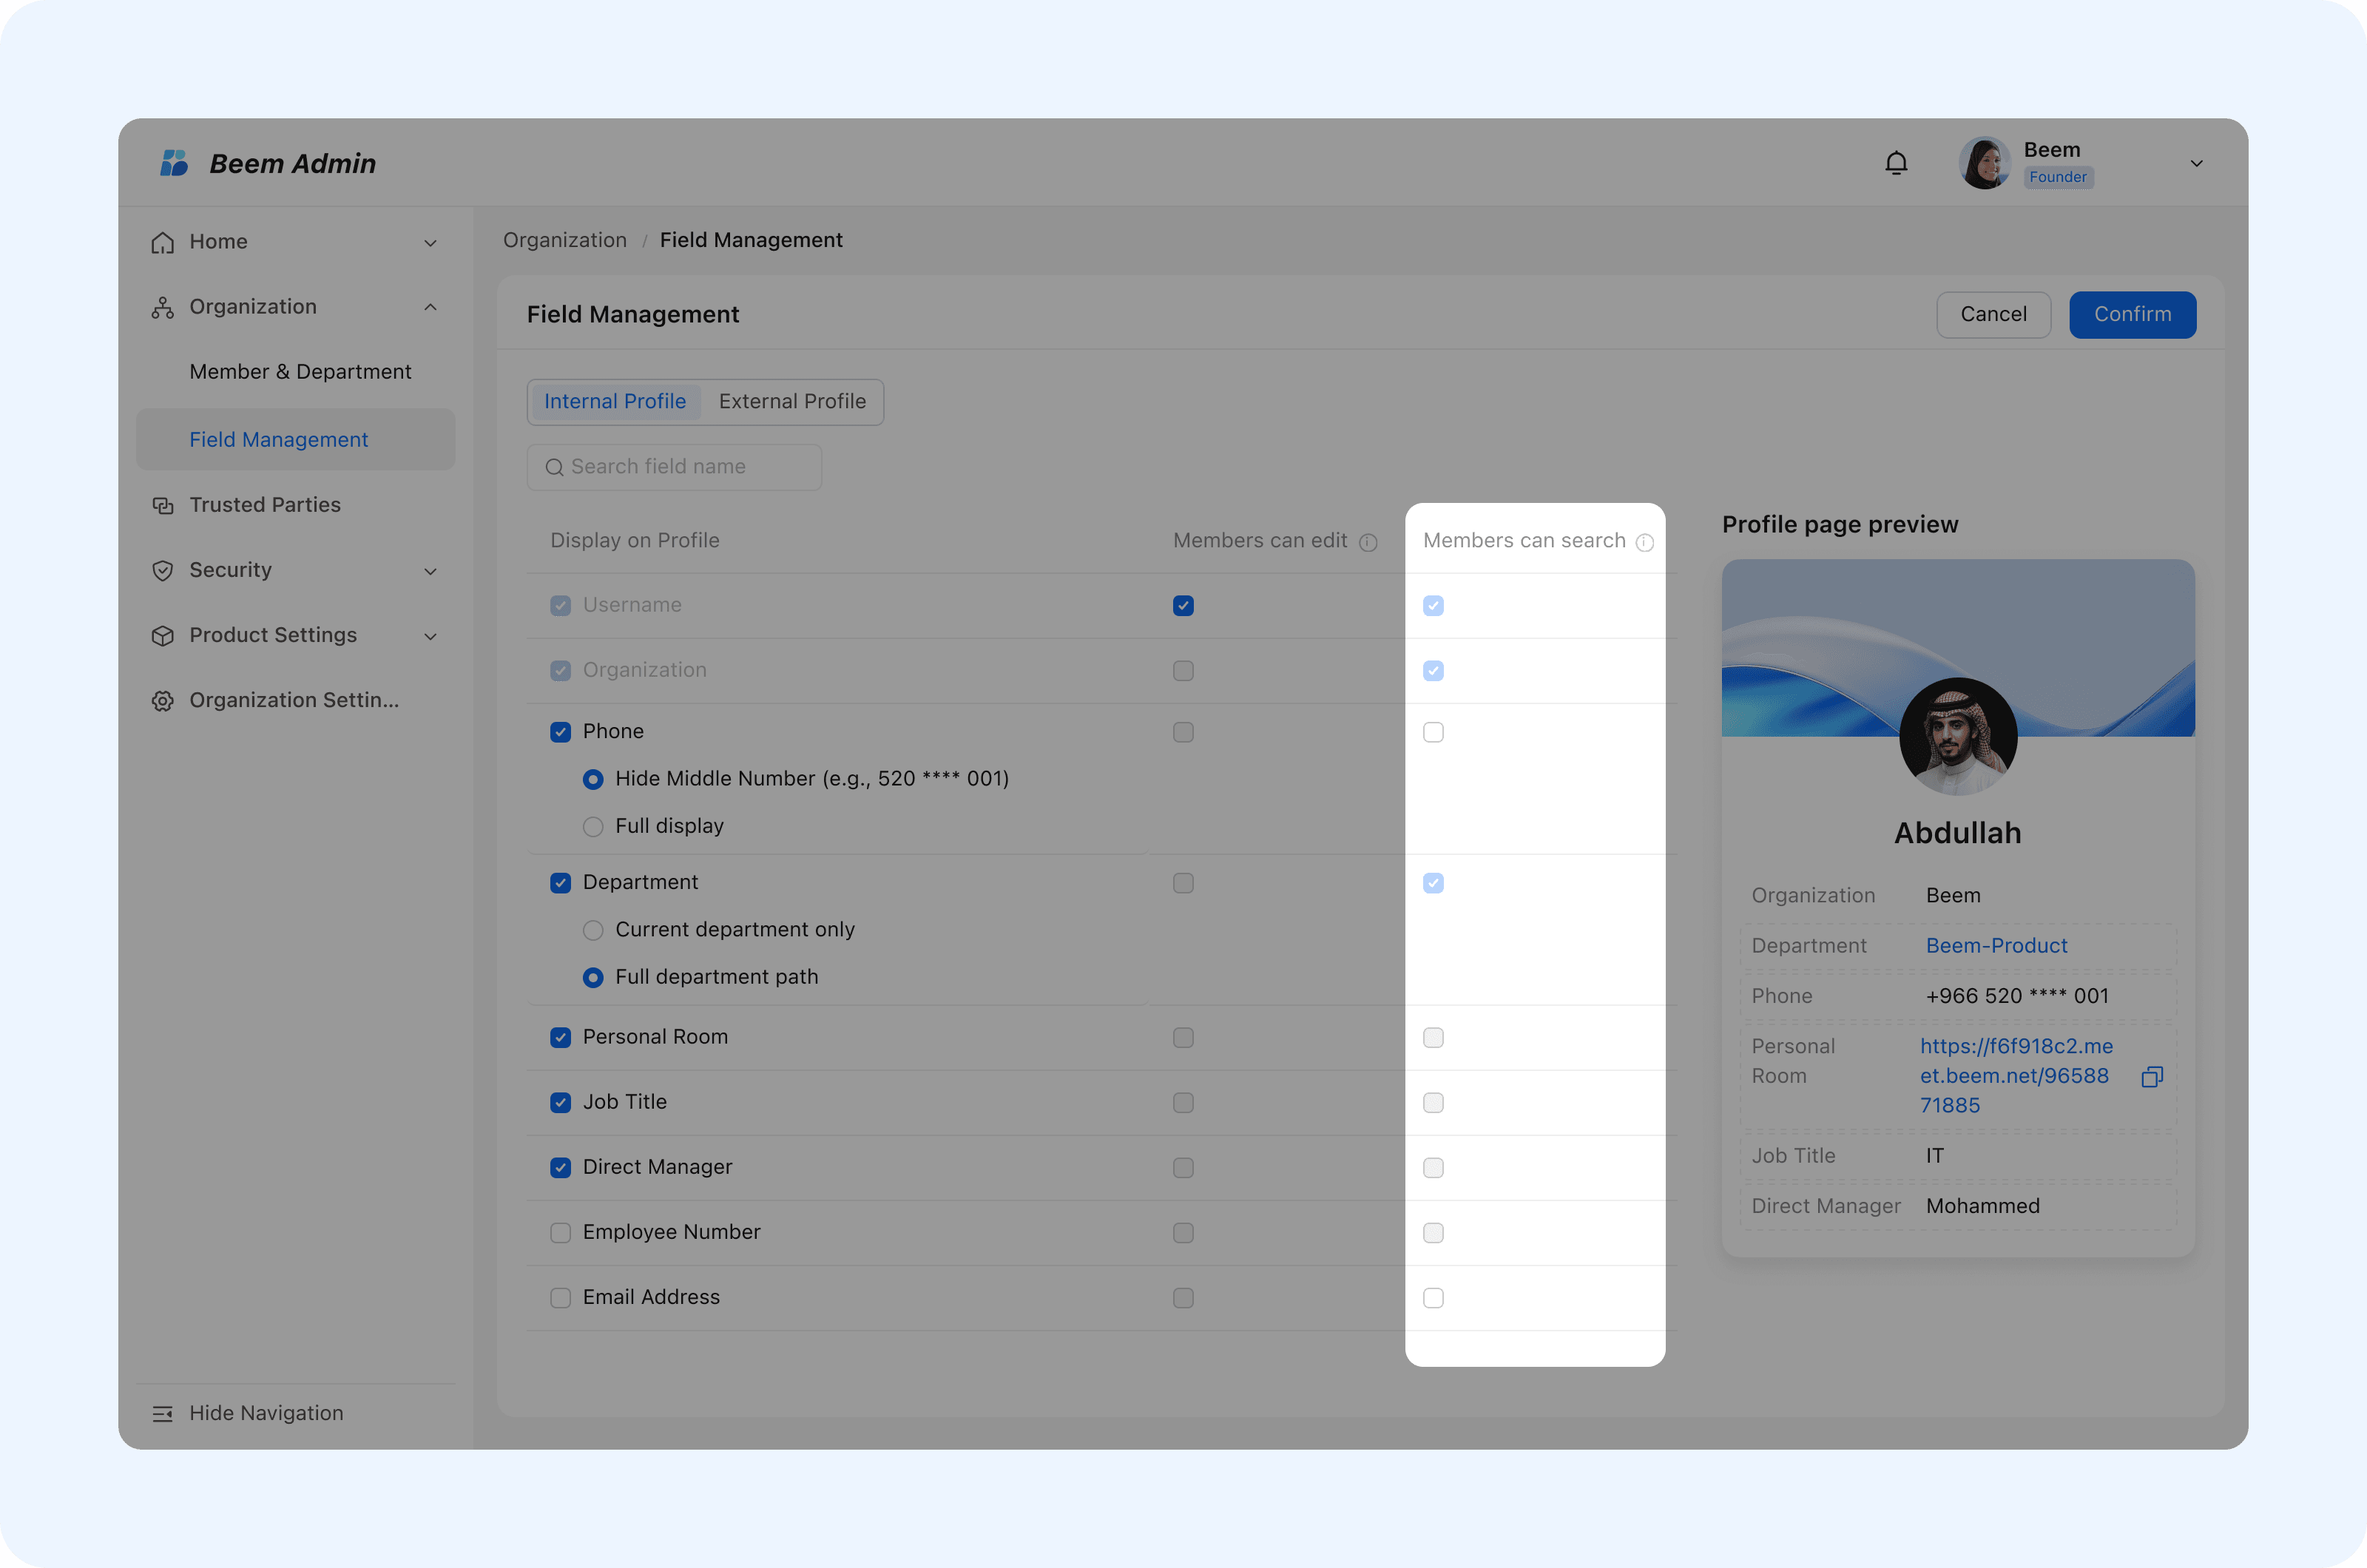Click the Beem Admin logo icon

[x=174, y=163]
